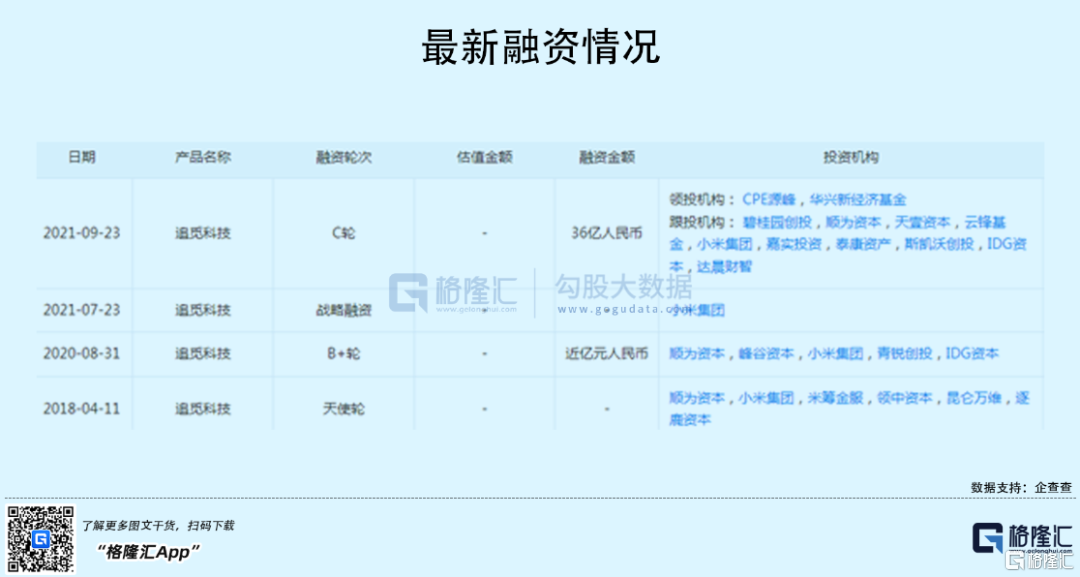Open the 碧桂园创投 investor link
This screenshot has width=1080, height=577.
[777, 222]
